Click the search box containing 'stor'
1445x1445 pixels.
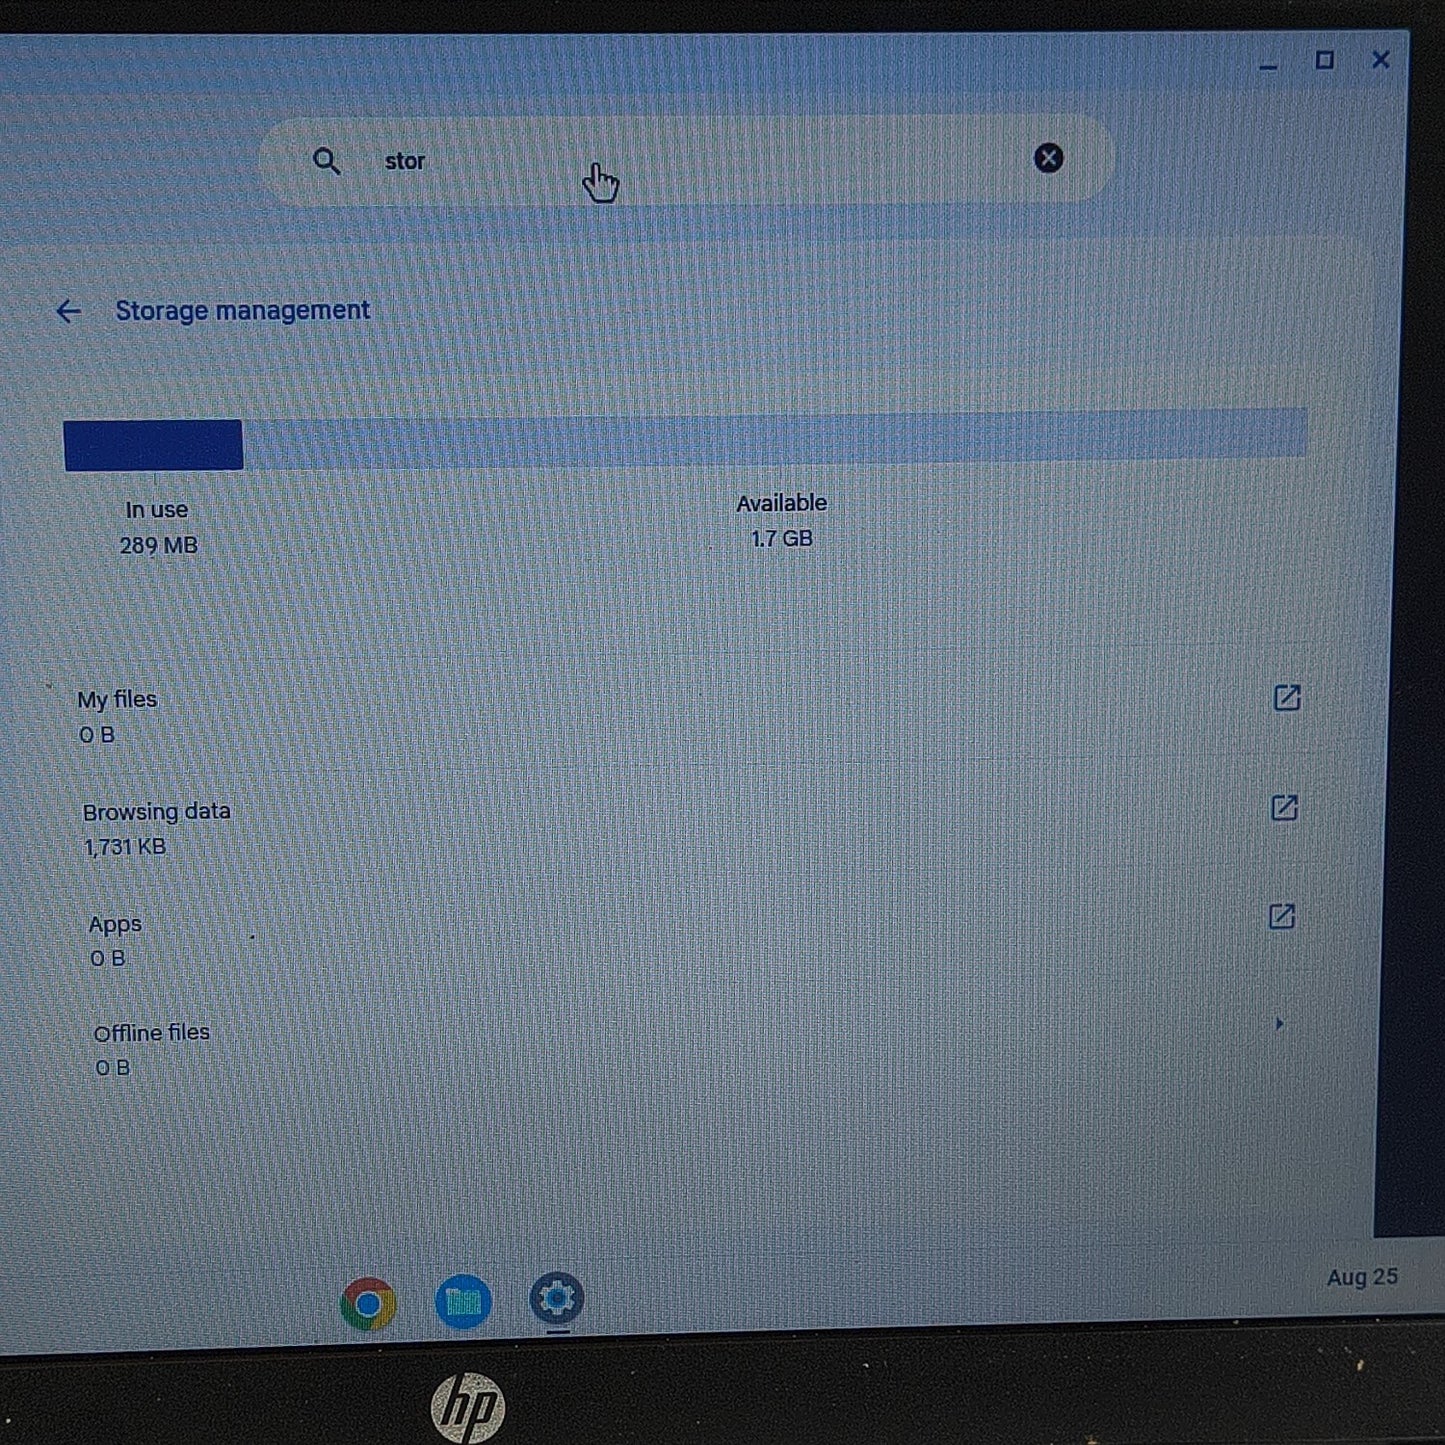click(x=686, y=160)
